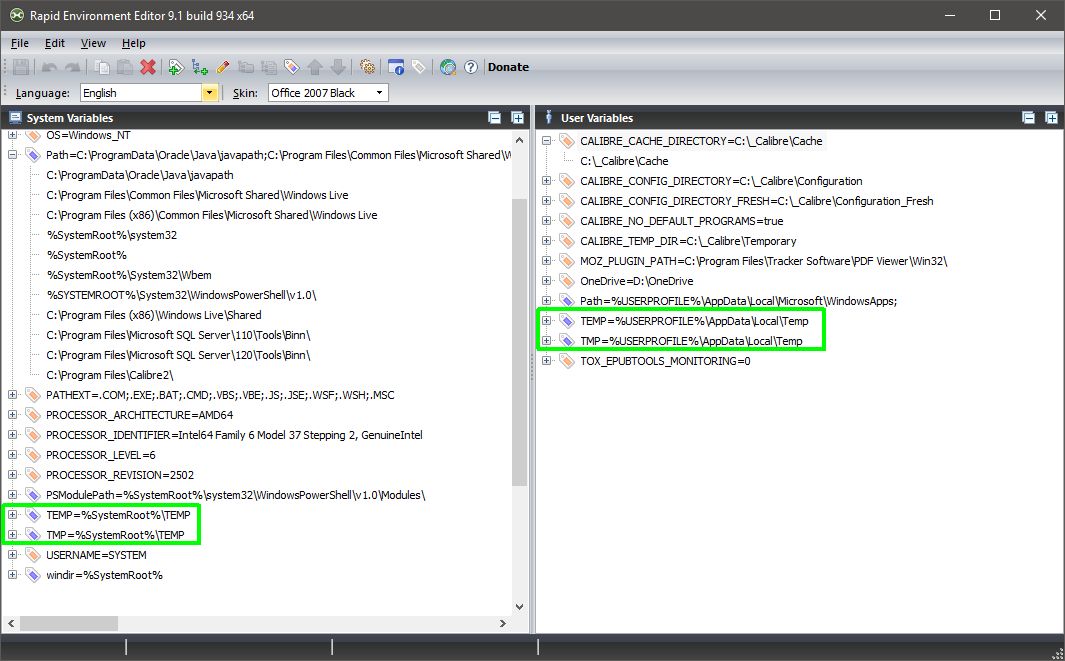Select the user Path=%USERPROFILE% variable
1065x661 pixels.
(x=738, y=301)
